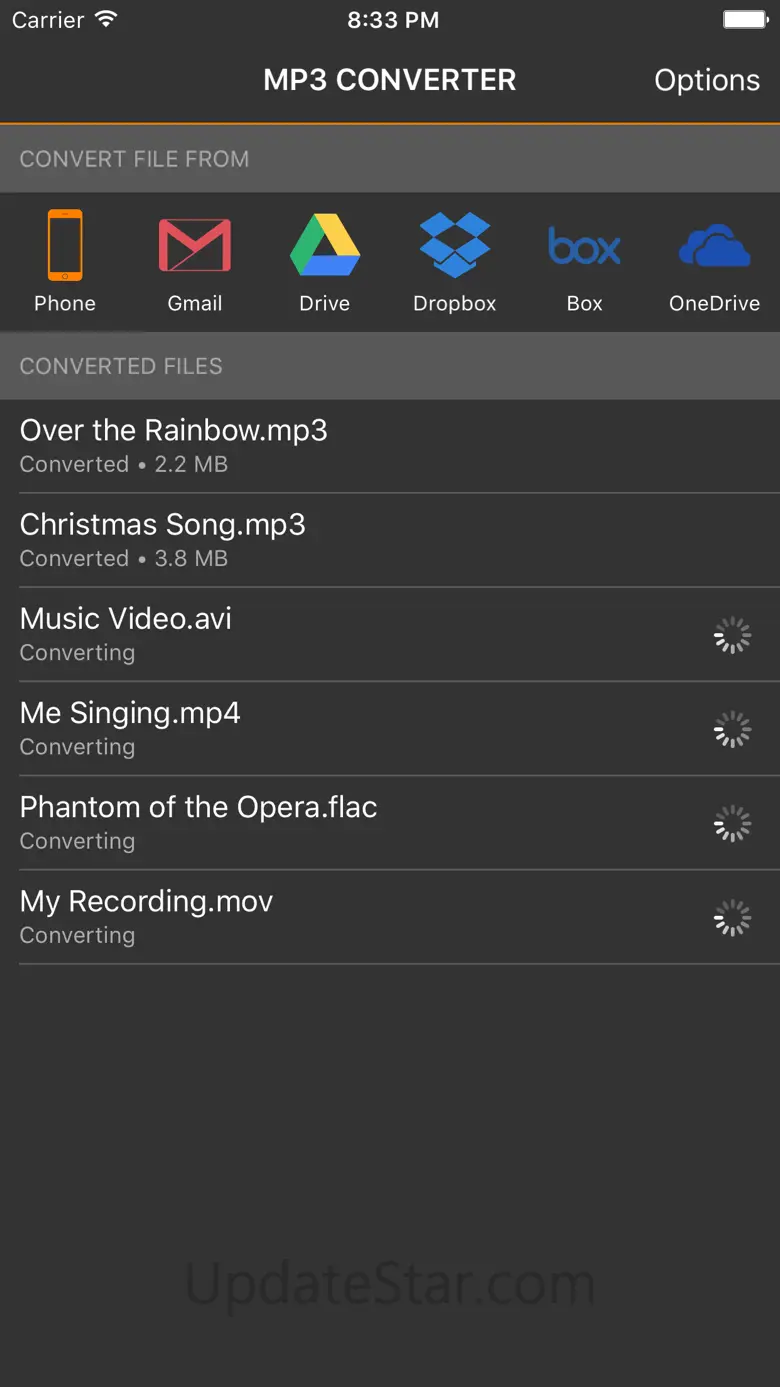The image size is (780, 1387).
Task: Tap spinner beside Music Video.avi
Action: tap(732, 635)
